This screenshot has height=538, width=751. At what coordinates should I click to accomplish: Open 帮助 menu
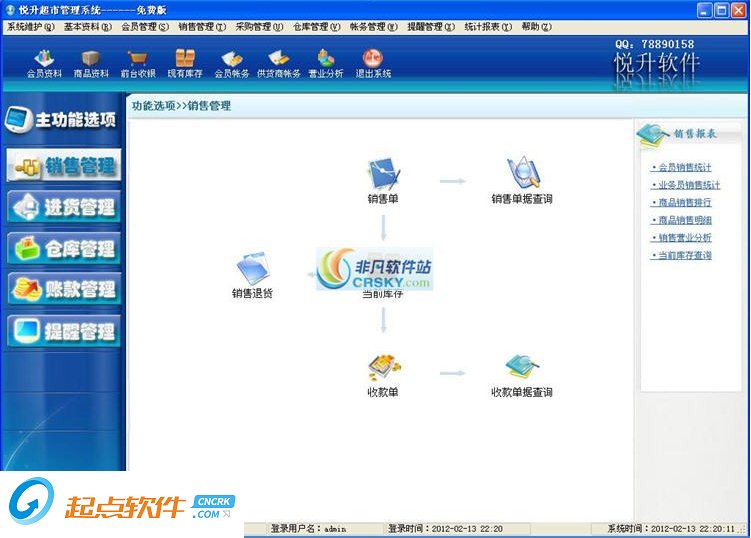click(537, 27)
